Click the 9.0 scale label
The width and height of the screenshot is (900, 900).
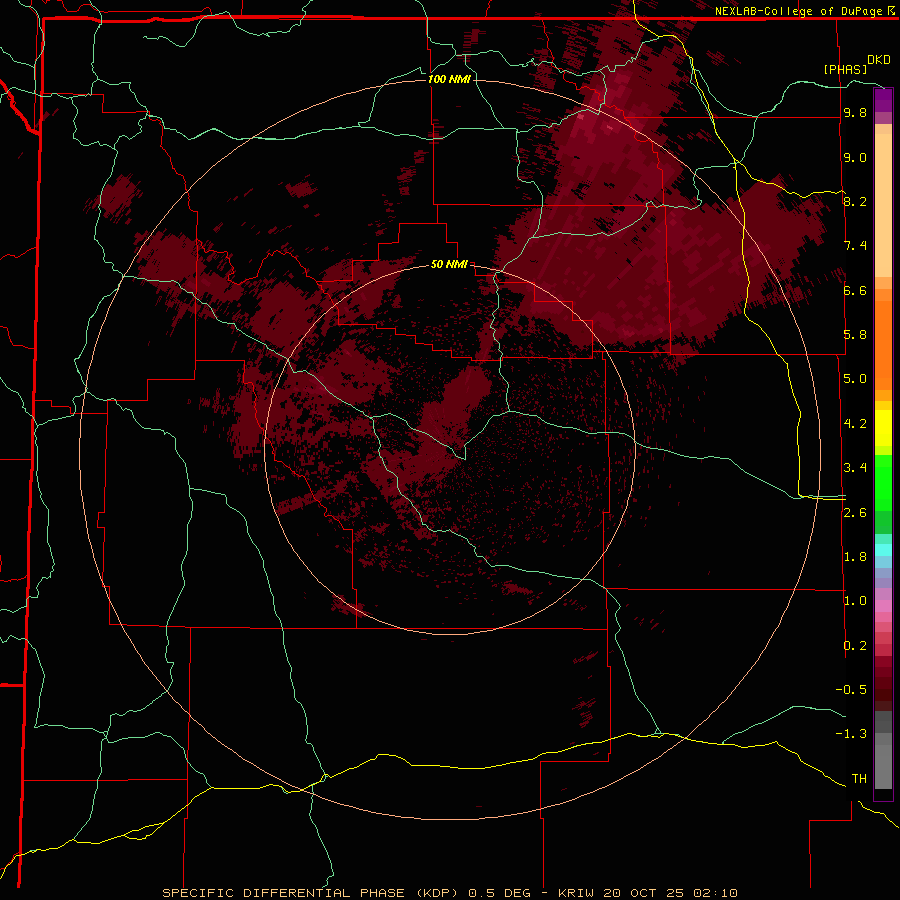[855, 157]
